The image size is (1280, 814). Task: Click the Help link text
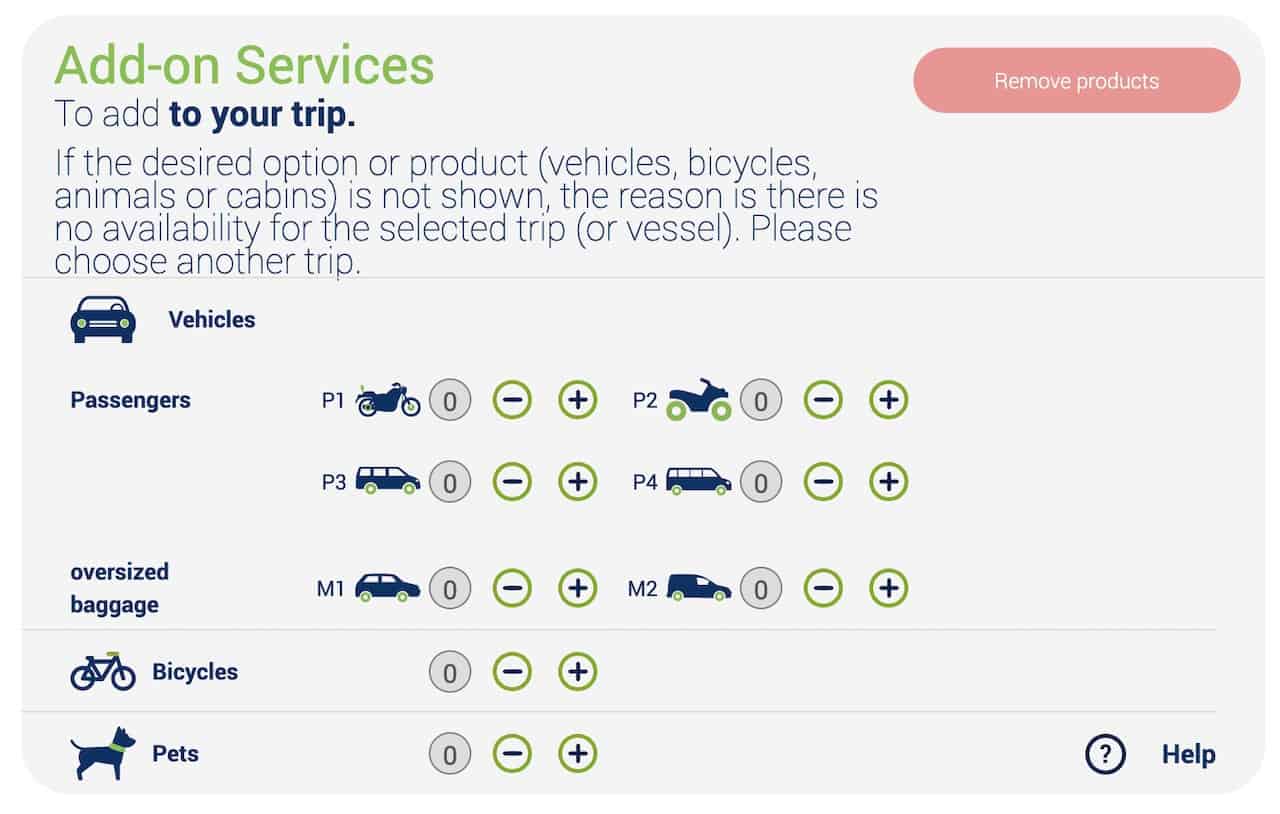click(1188, 754)
